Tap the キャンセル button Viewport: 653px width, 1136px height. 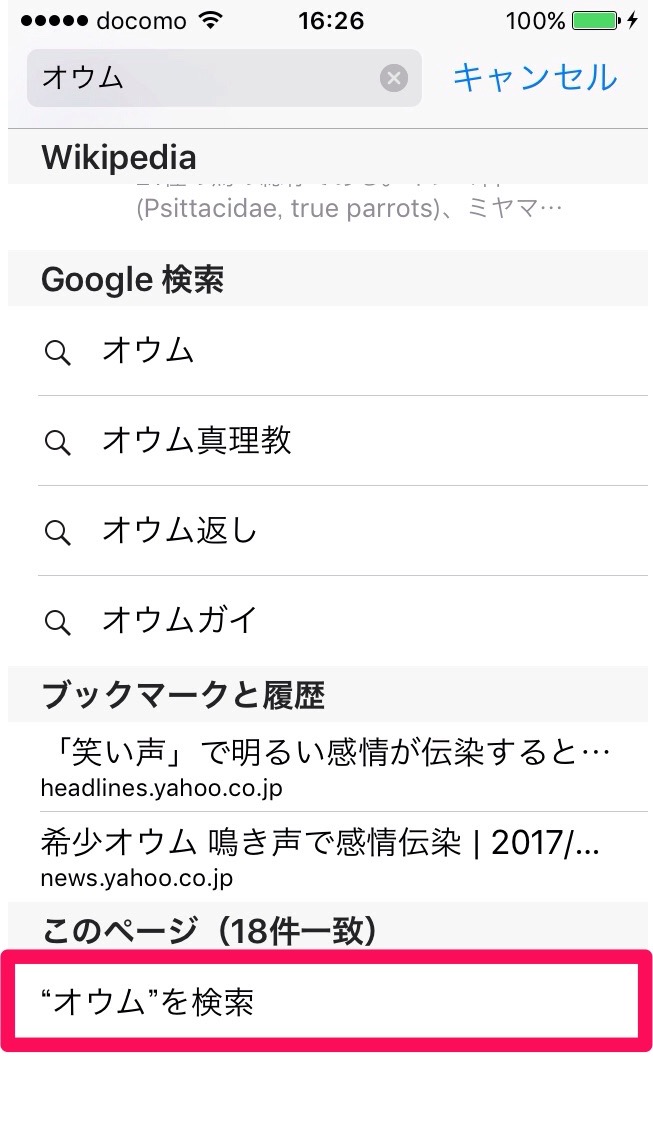click(534, 77)
